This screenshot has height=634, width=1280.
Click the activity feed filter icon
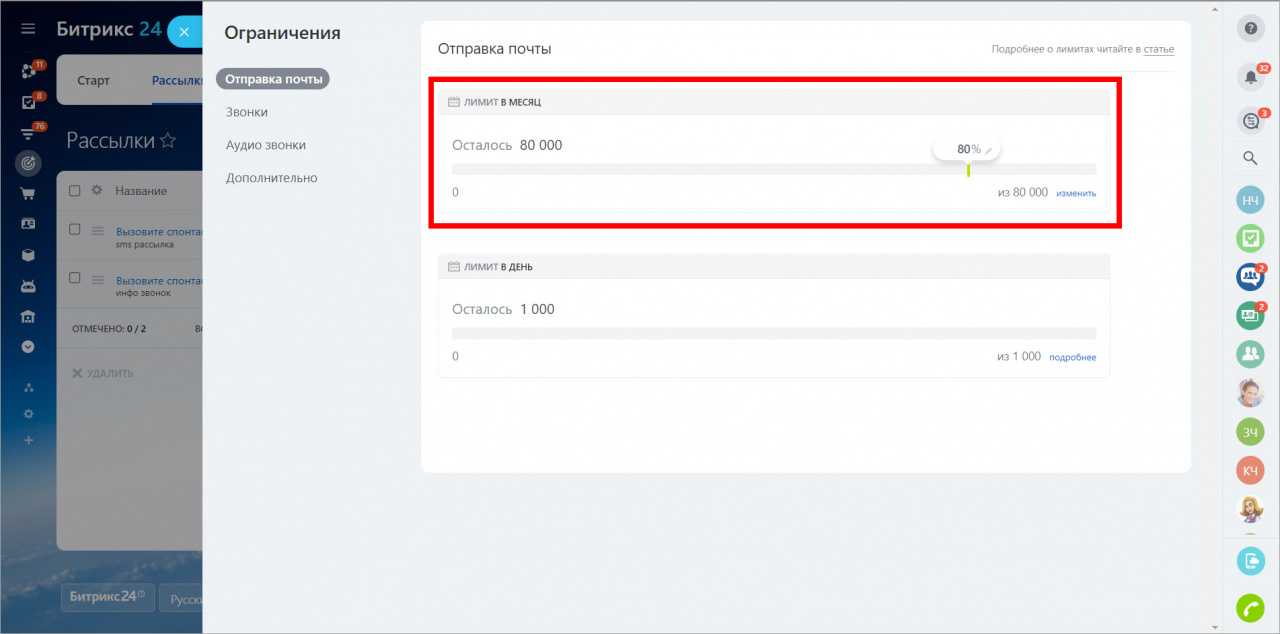tap(28, 134)
